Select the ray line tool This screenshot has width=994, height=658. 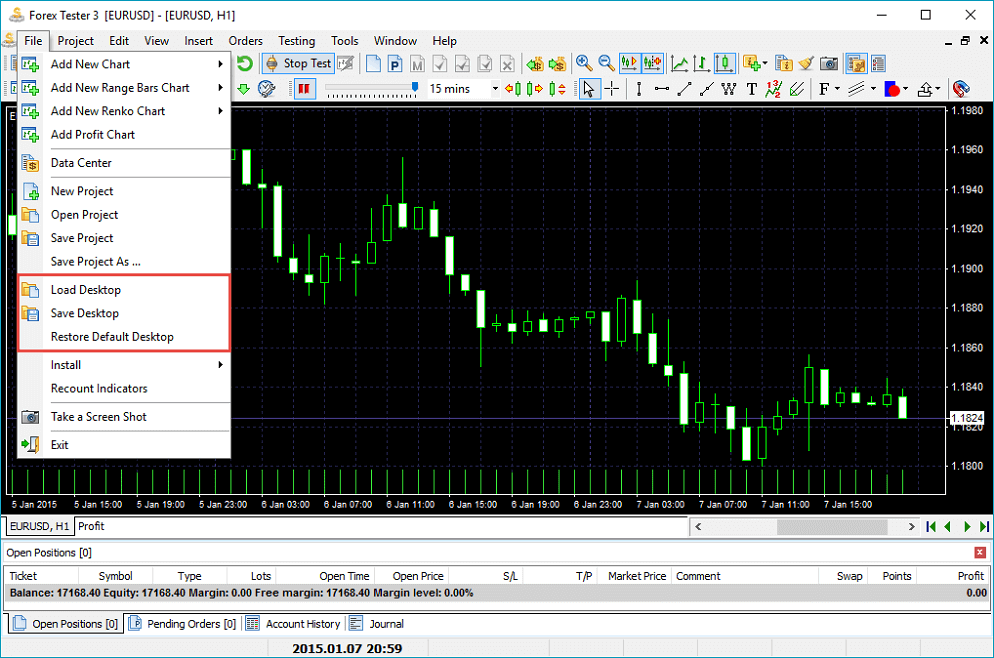tap(706, 89)
